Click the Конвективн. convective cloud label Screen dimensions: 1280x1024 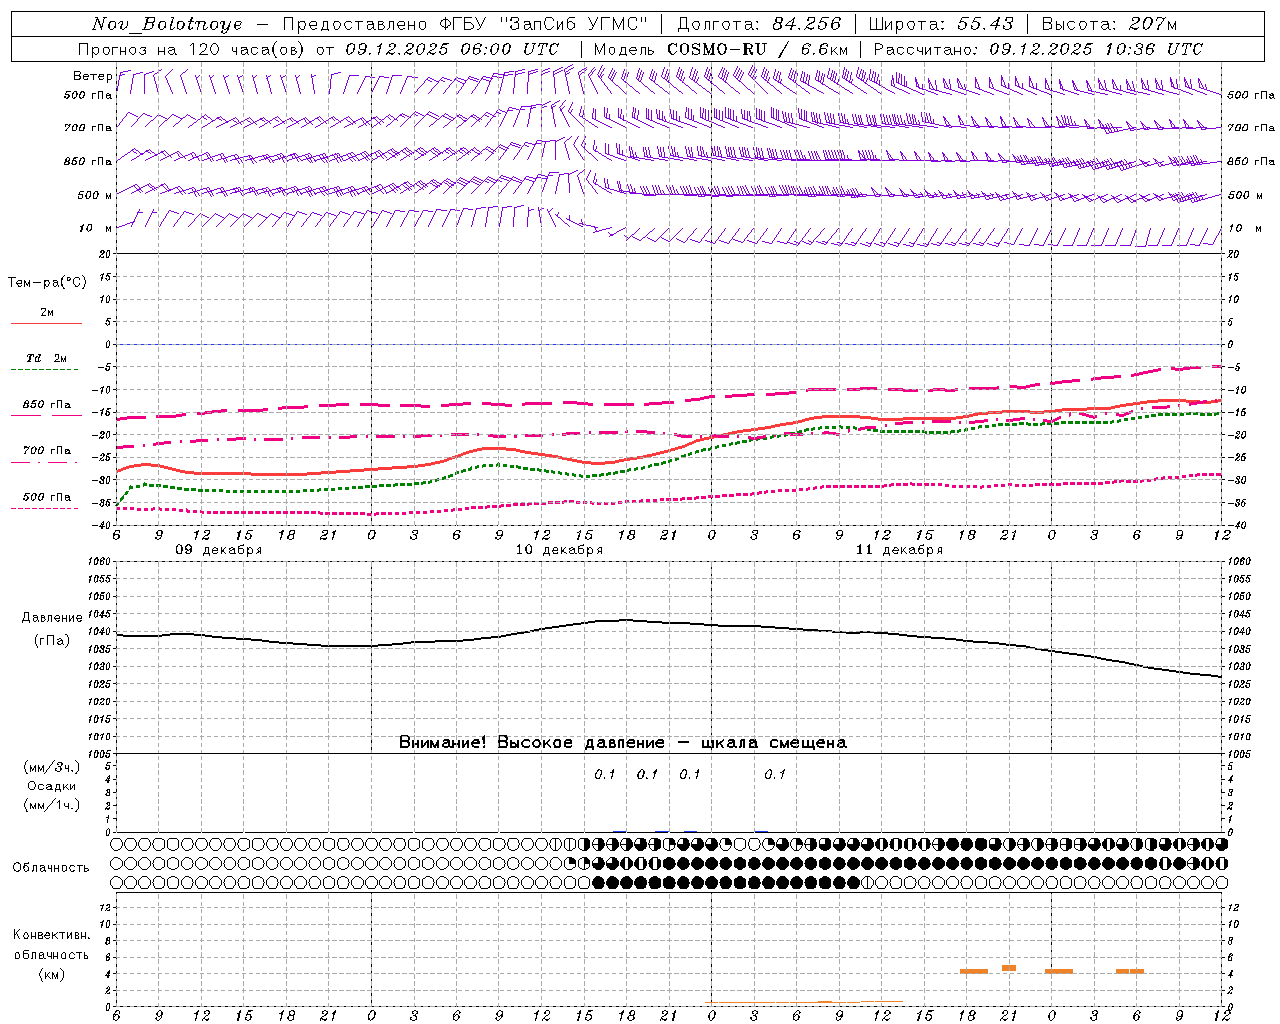pos(51,935)
